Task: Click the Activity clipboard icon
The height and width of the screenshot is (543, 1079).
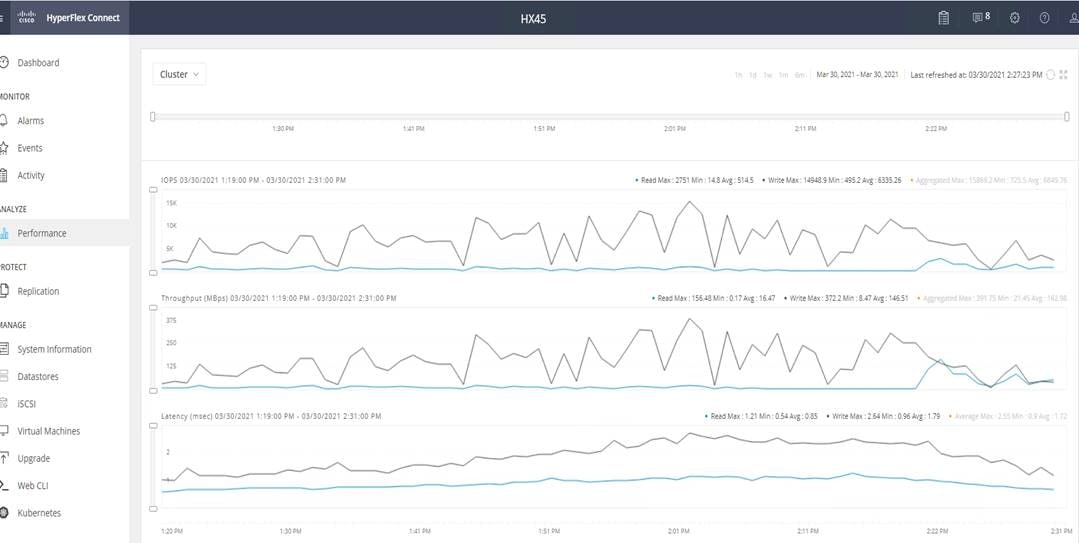Action: [3, 175]
